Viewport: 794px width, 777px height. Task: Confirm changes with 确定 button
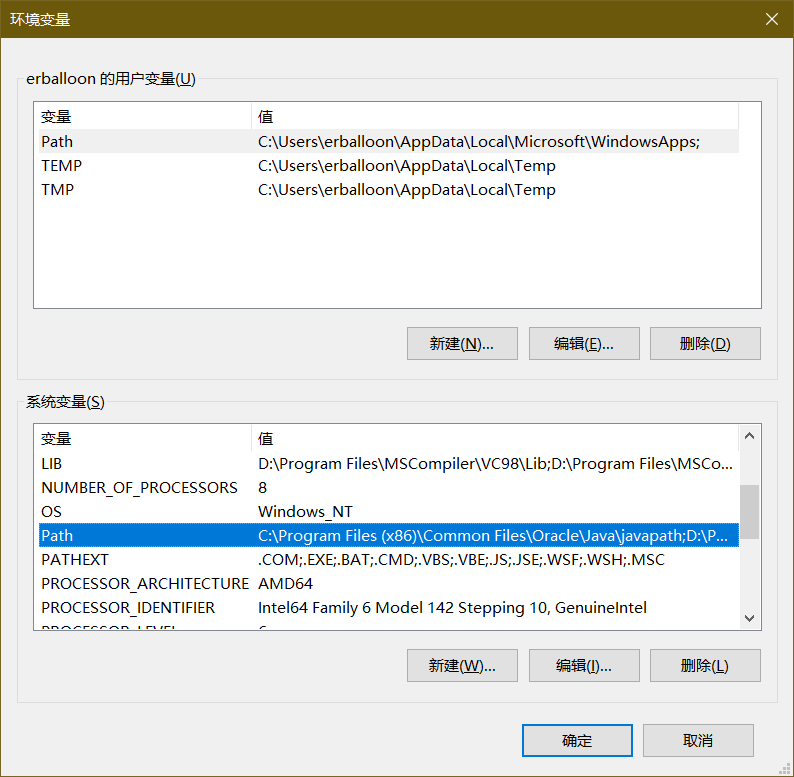[x=577, y=740]
